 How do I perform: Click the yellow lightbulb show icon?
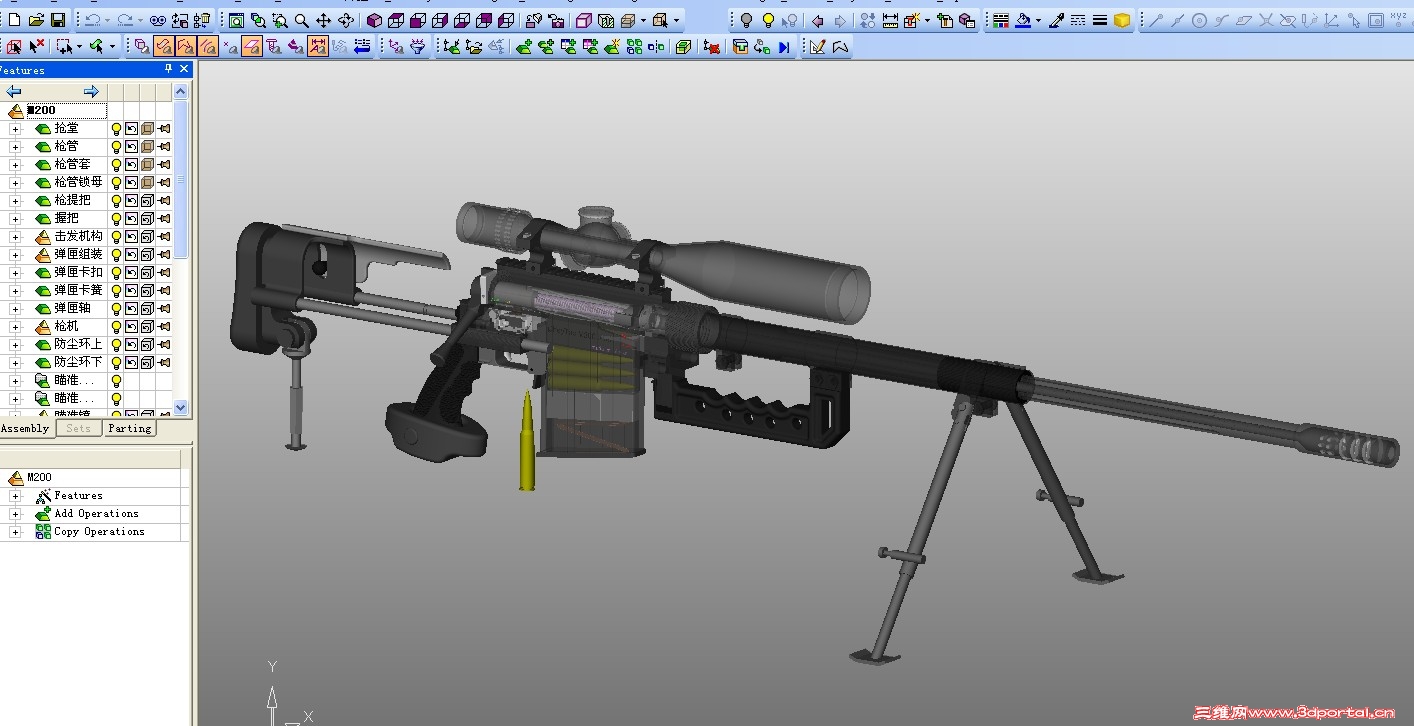(768, 20)
